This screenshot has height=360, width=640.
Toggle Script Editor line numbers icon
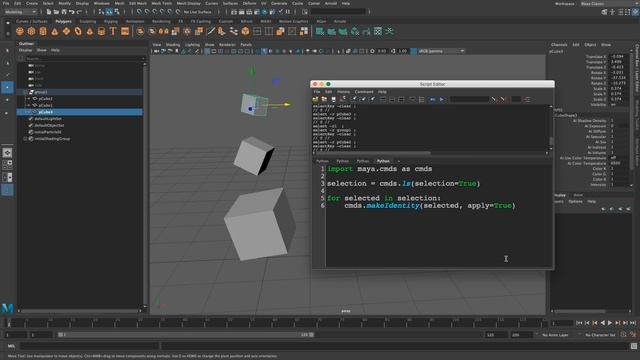click(x=422, y=99)
